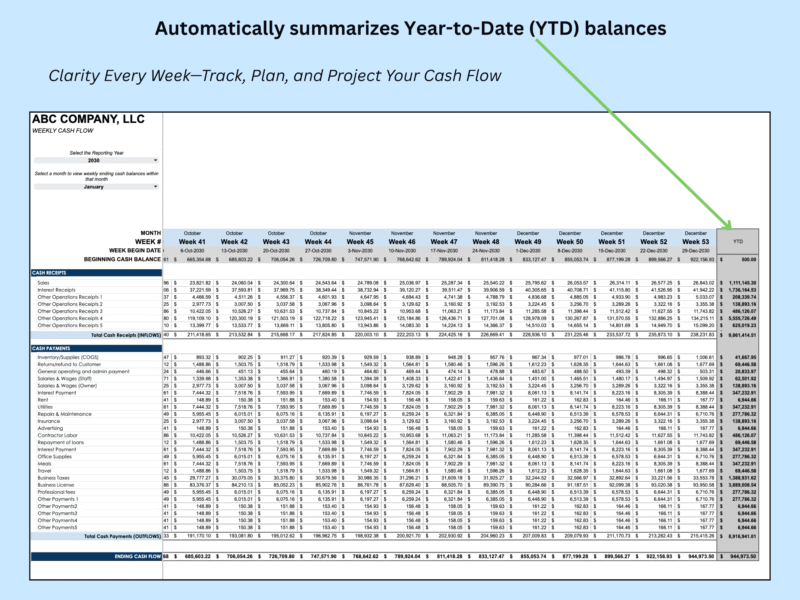Click the Interest Receipts row label
Viewport: 800px width, 600px height.
pyautogui.click(x=56, y=290)
